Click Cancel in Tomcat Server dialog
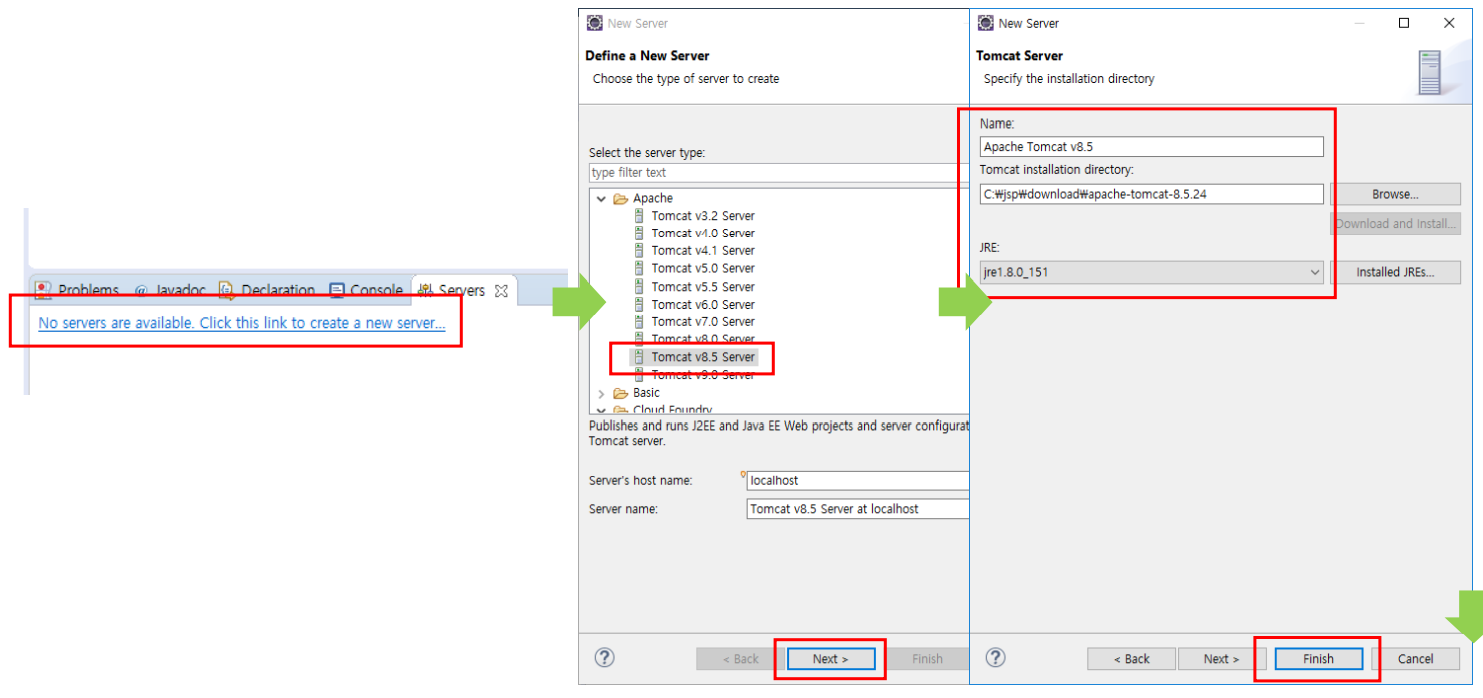Screen dimensions: 1483x698 click(x=1415, y=659)
